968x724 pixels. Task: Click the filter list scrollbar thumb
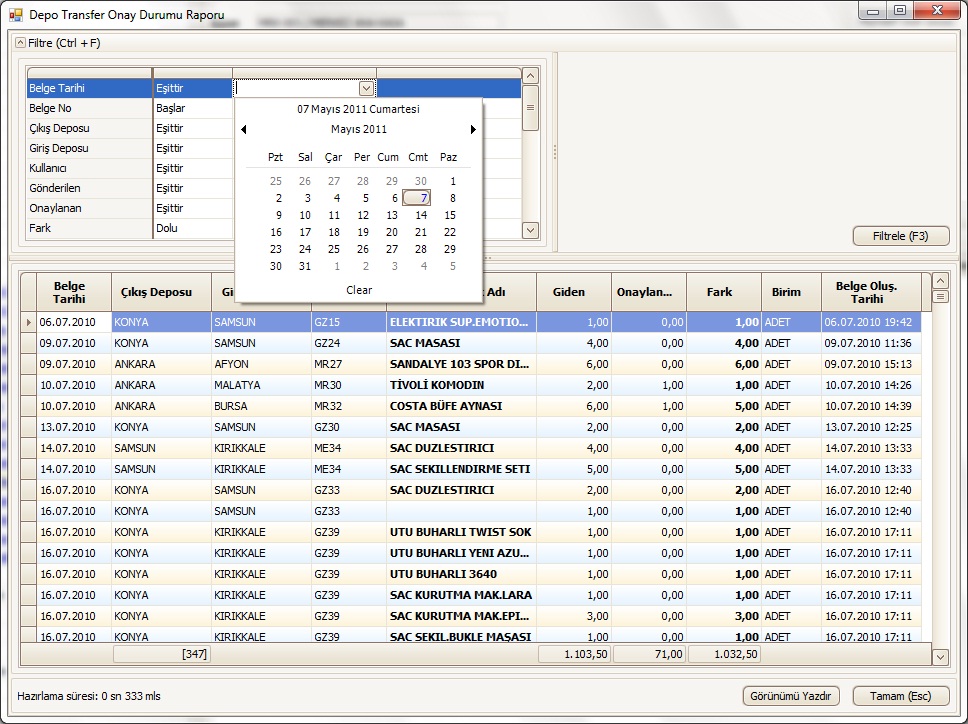tap(530, 108)
